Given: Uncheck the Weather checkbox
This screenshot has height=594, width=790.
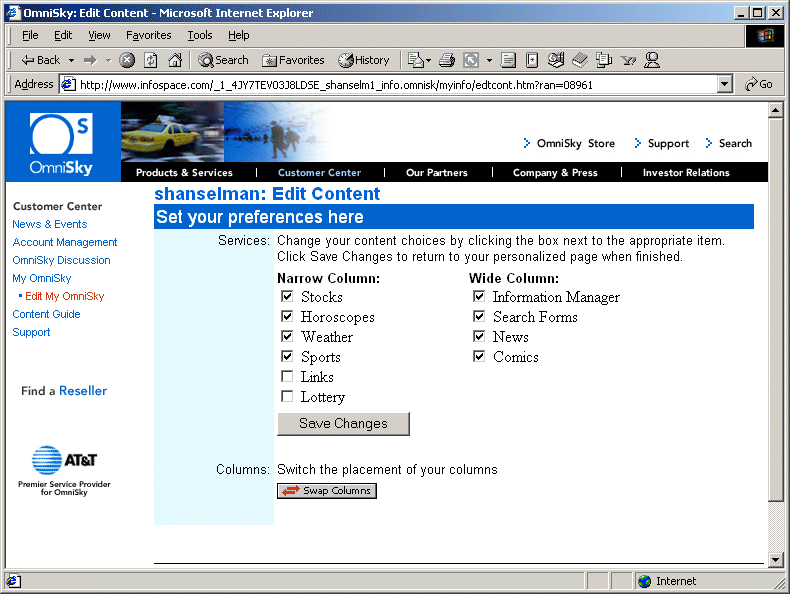Looking at the screenshot, I should [287, 336].
